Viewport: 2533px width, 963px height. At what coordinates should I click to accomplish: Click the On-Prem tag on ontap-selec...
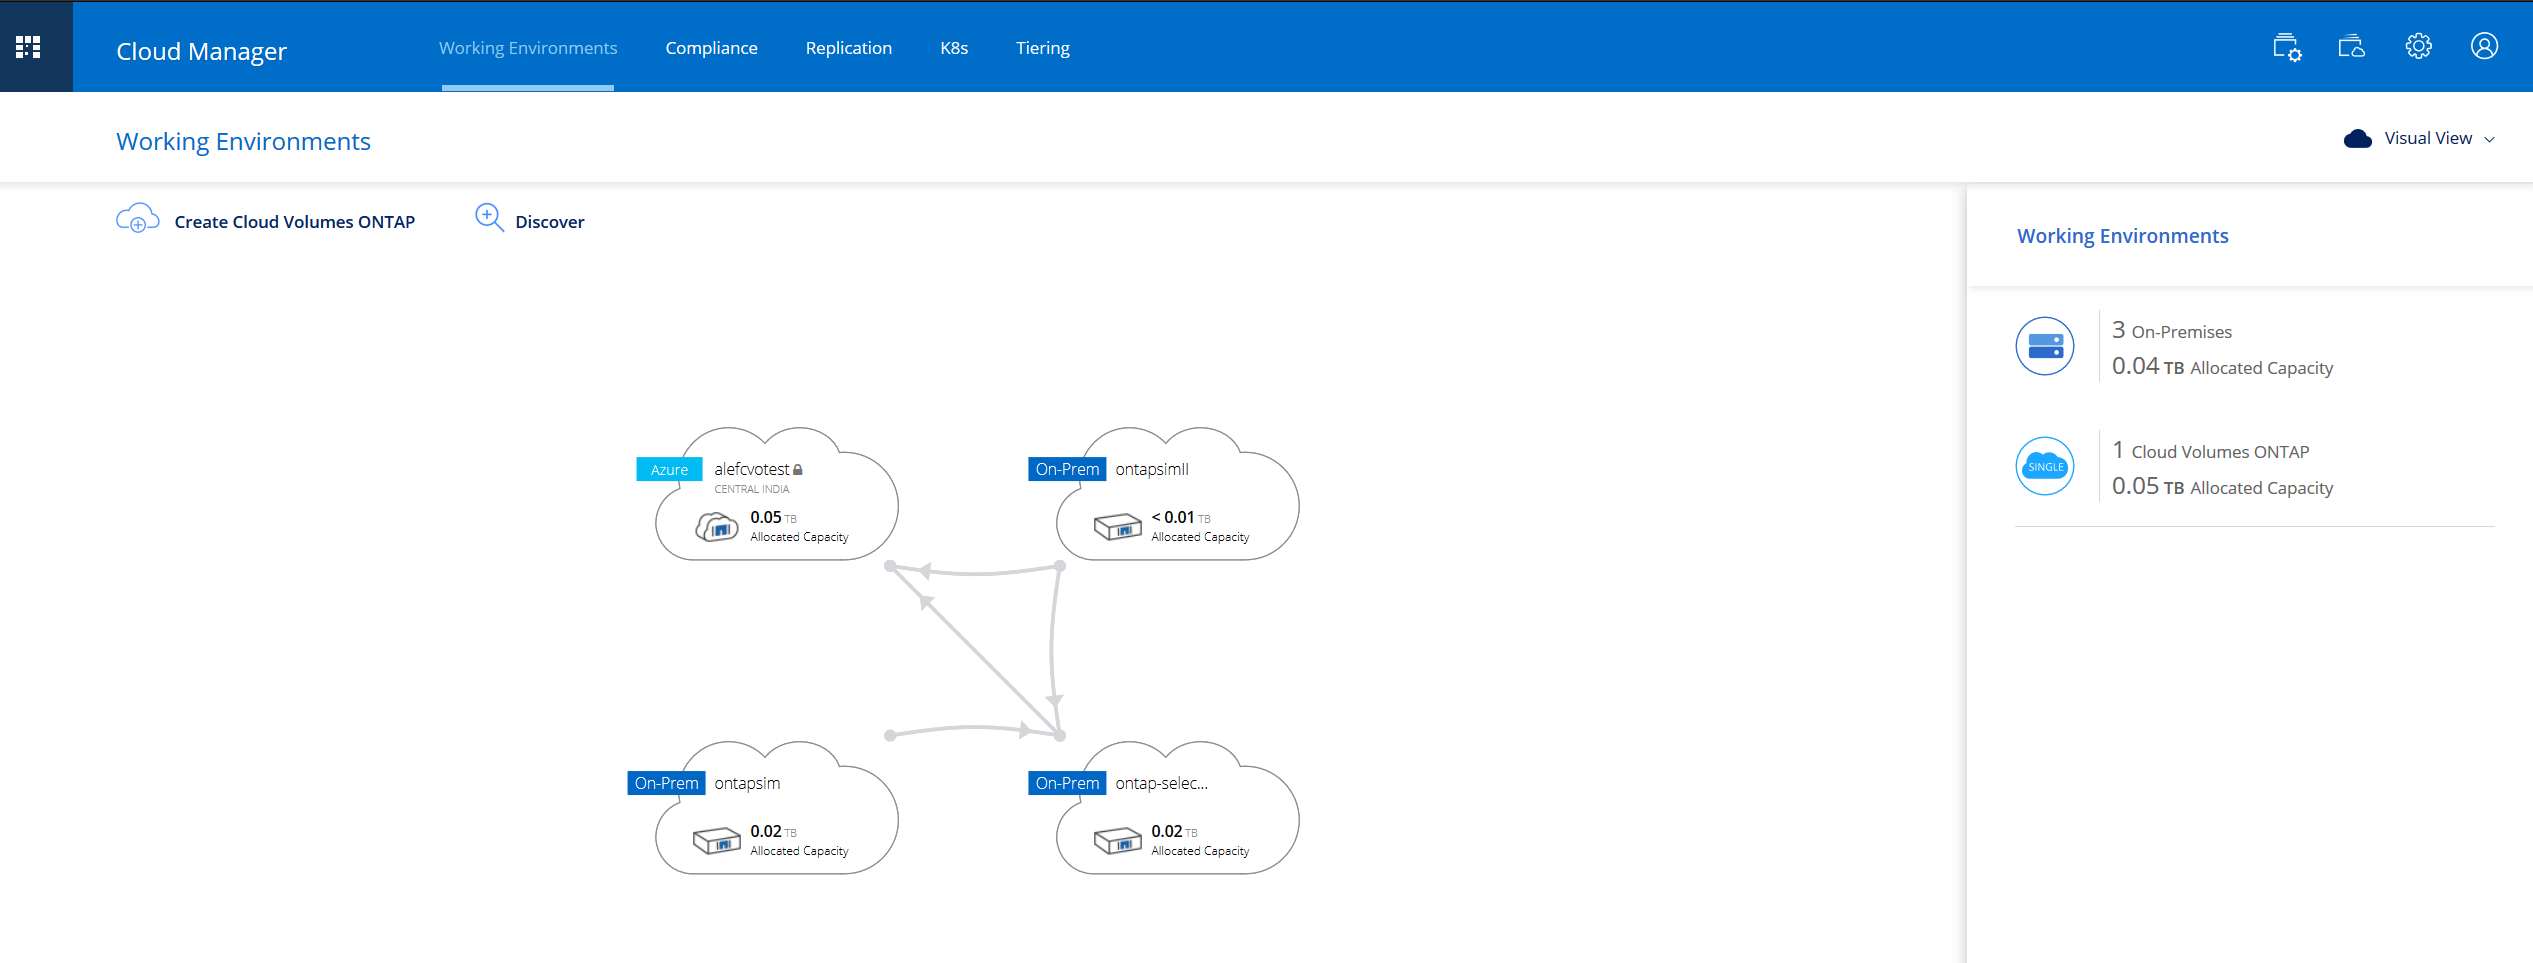click(1067, 783)
